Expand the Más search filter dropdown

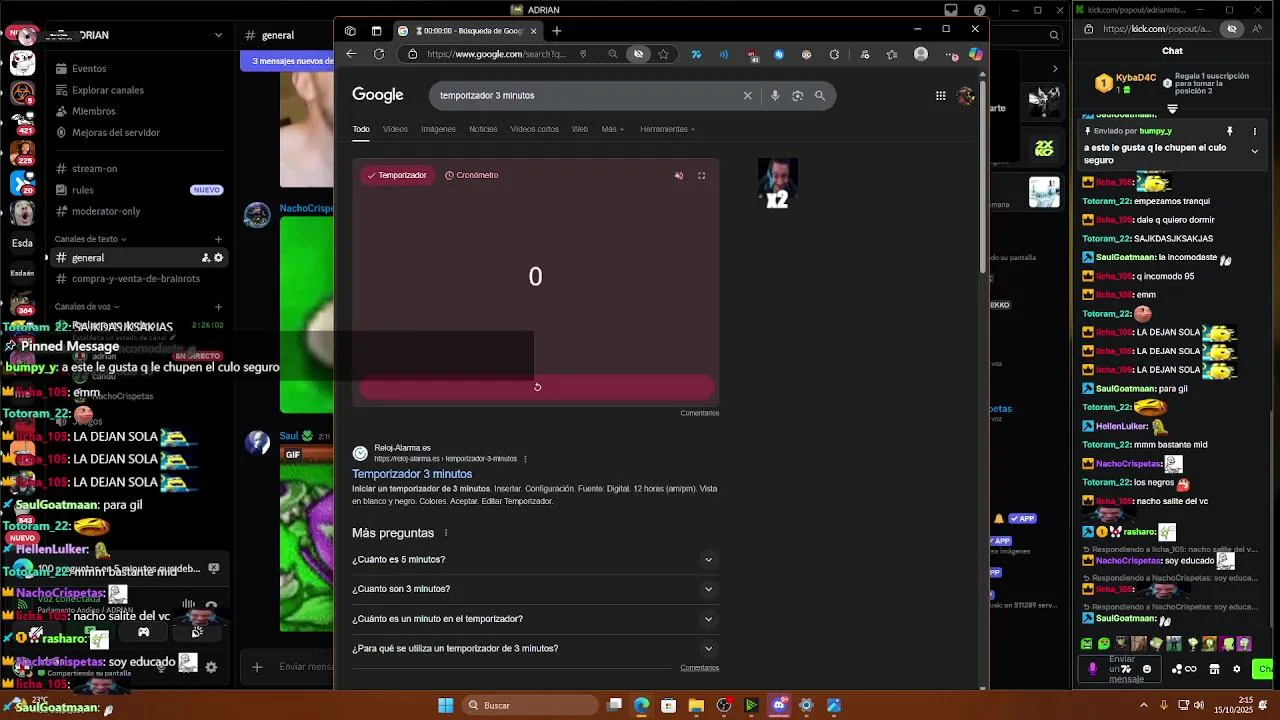click(x=612, y=129)
